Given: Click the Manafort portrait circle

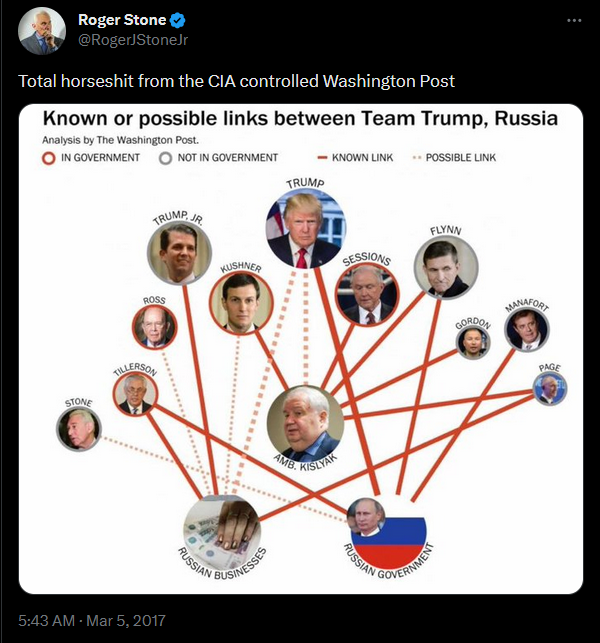Looking at the screenshot, I should click(527, 330).
